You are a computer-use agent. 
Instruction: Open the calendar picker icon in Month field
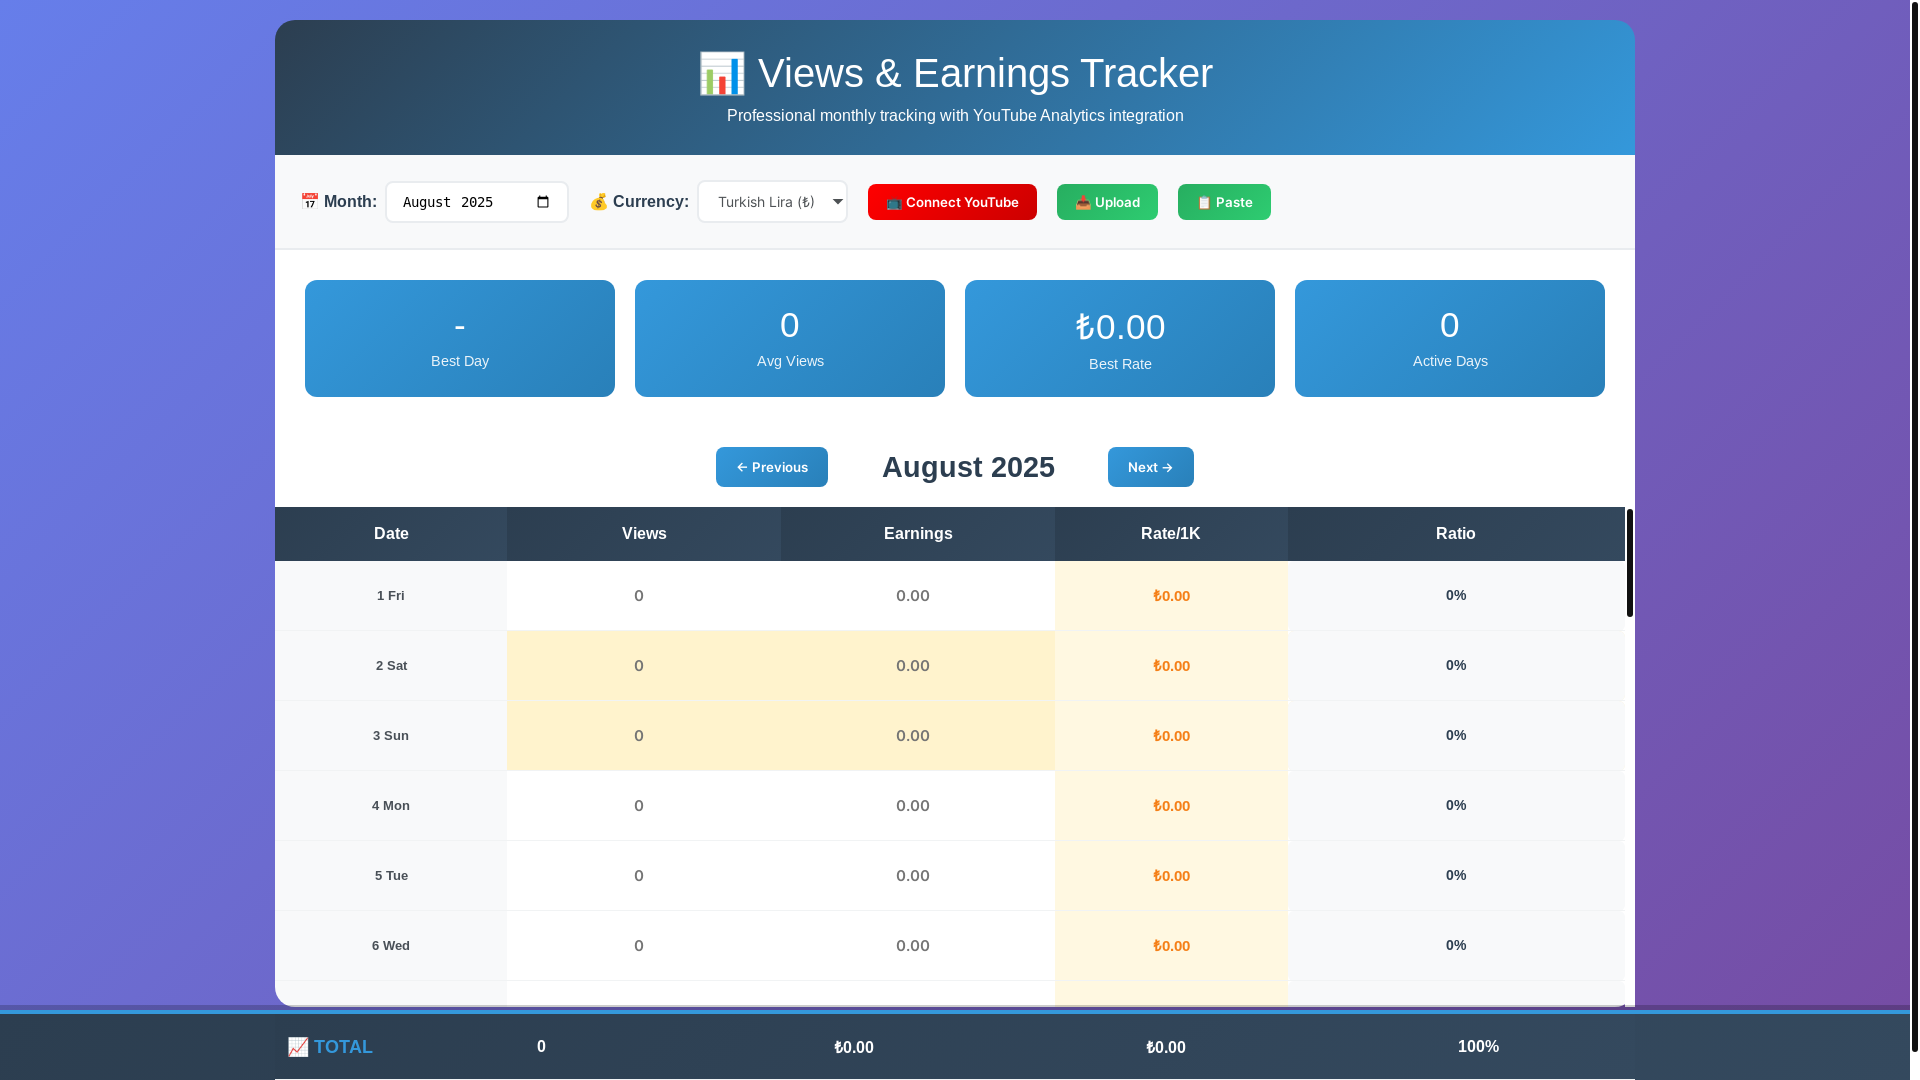(543, 202)
